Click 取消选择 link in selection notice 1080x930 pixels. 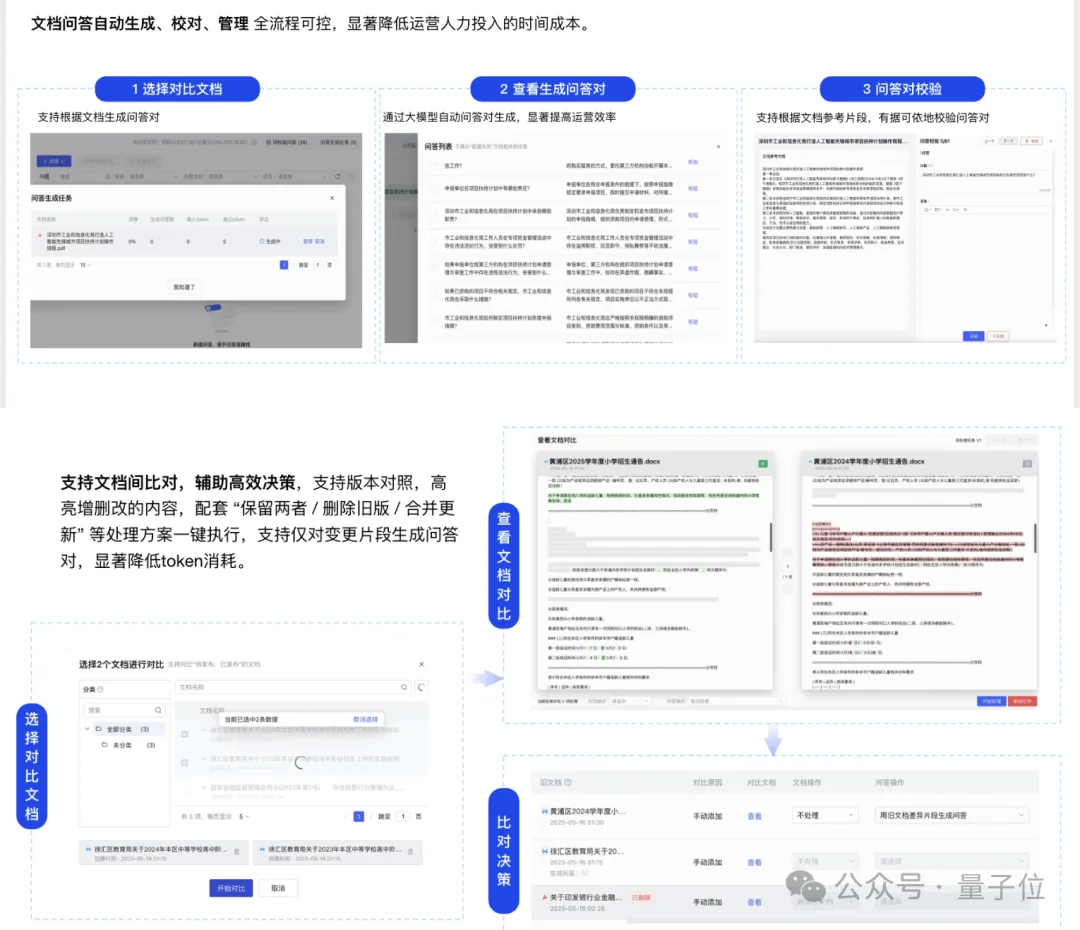click(x=366, y=719)
